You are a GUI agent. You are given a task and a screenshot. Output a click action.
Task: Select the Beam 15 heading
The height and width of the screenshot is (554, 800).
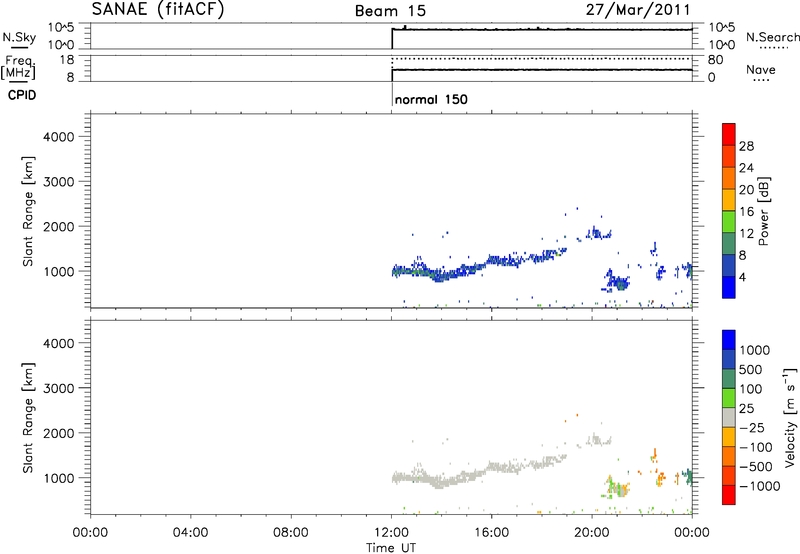(390, 11)
